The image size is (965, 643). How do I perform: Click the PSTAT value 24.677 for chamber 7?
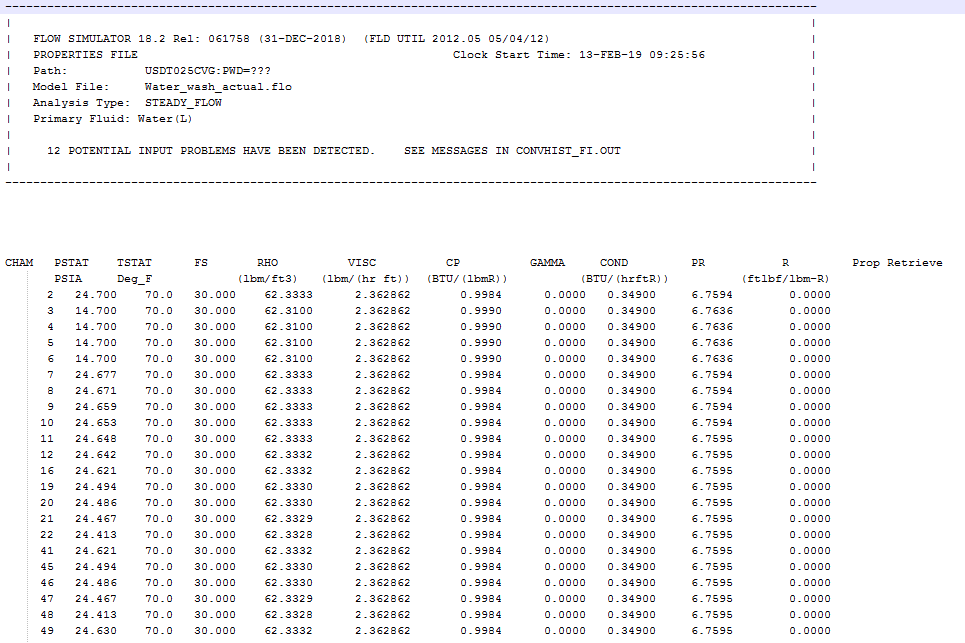tap(95, 375)
